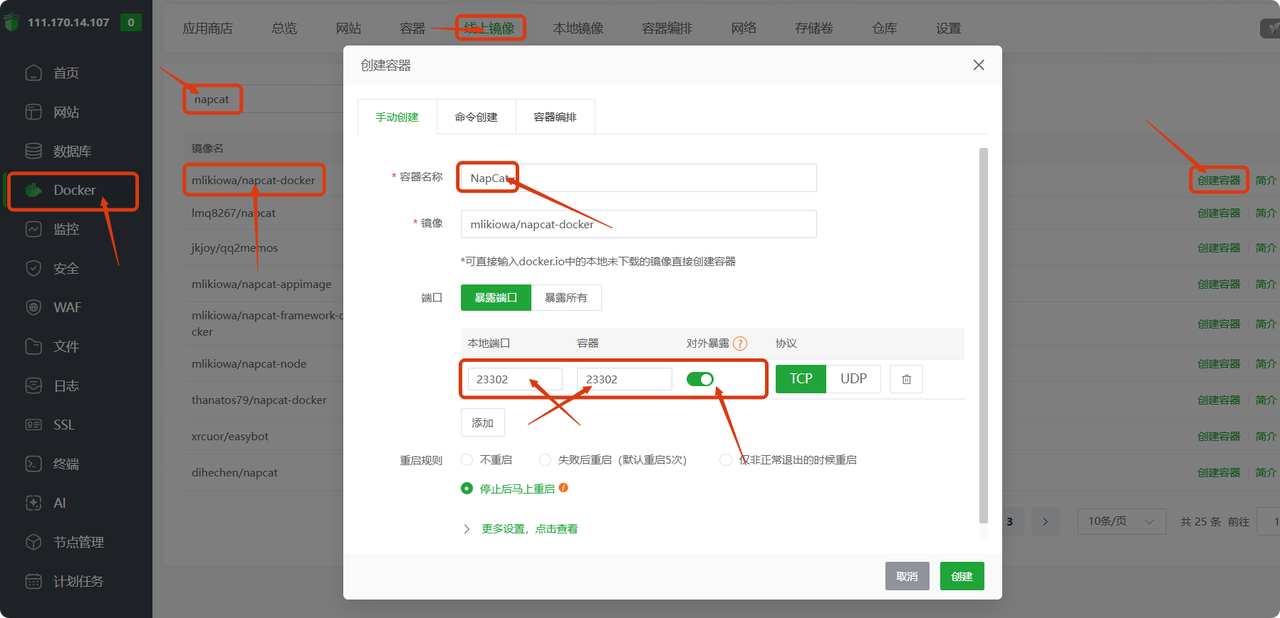Image resolution: width=1280 pixels, height=618 pixels.
Task: Click the server IP 111.170.14.107
Action: pos(69,22)
